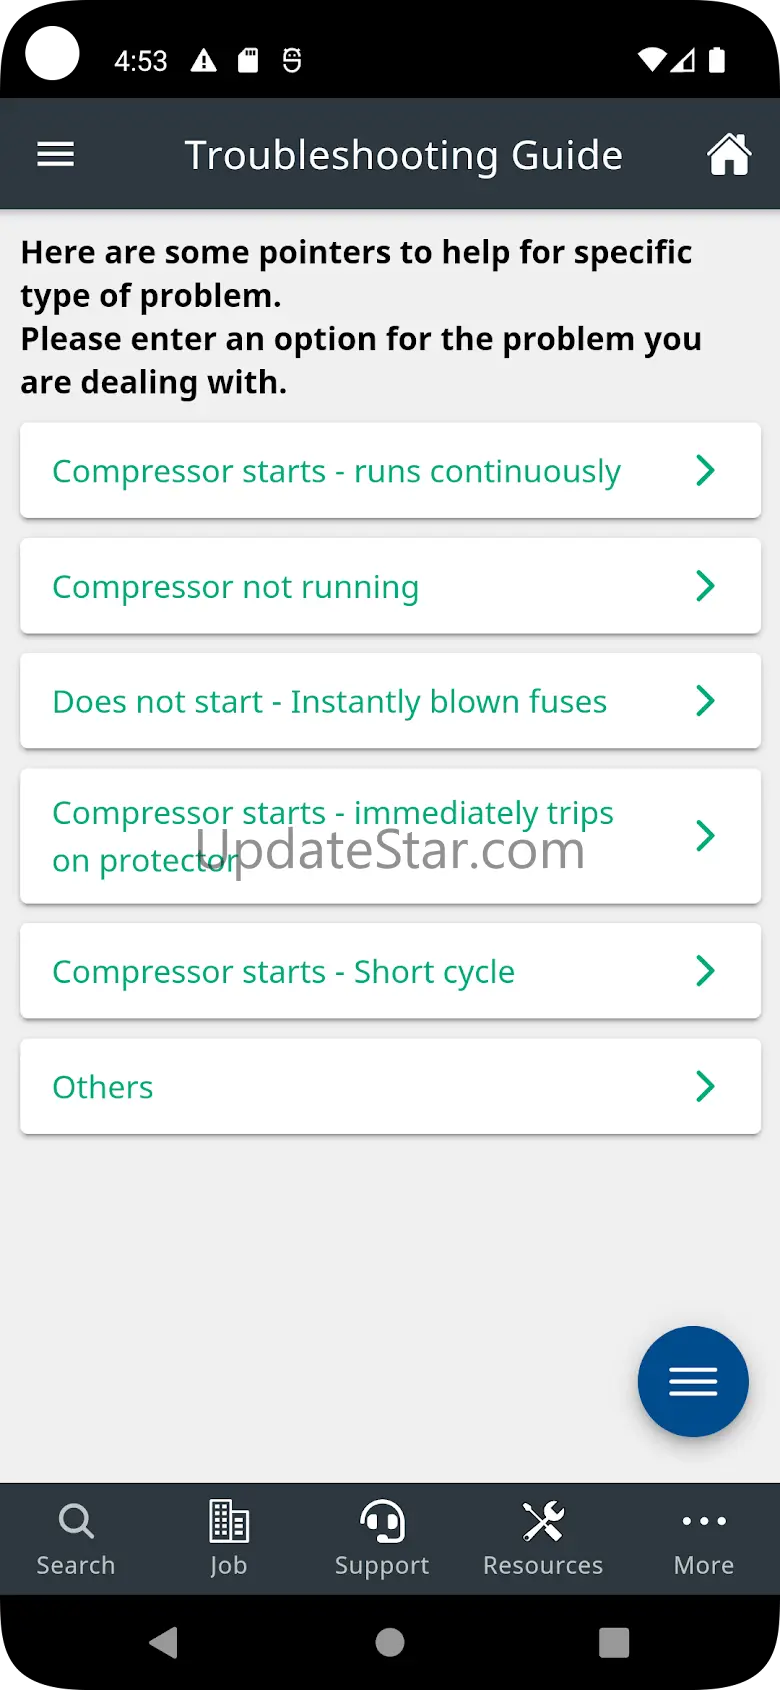The image size is (780, 1690).
Task: Expand chevron for Instantly blown fuses option
Action: coord(705,701)
